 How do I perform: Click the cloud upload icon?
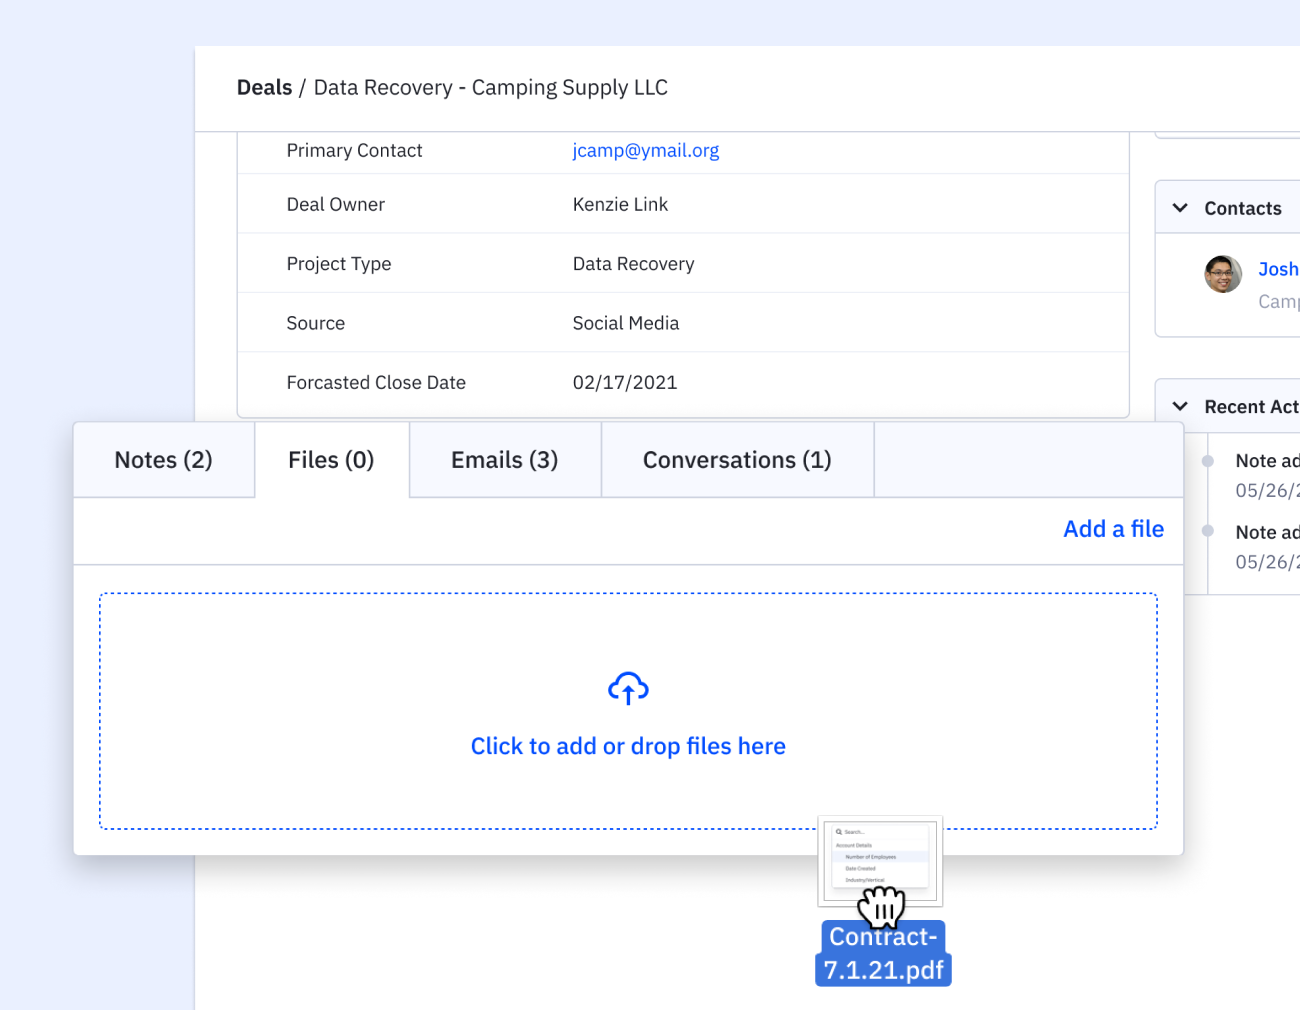pos(628,687)
